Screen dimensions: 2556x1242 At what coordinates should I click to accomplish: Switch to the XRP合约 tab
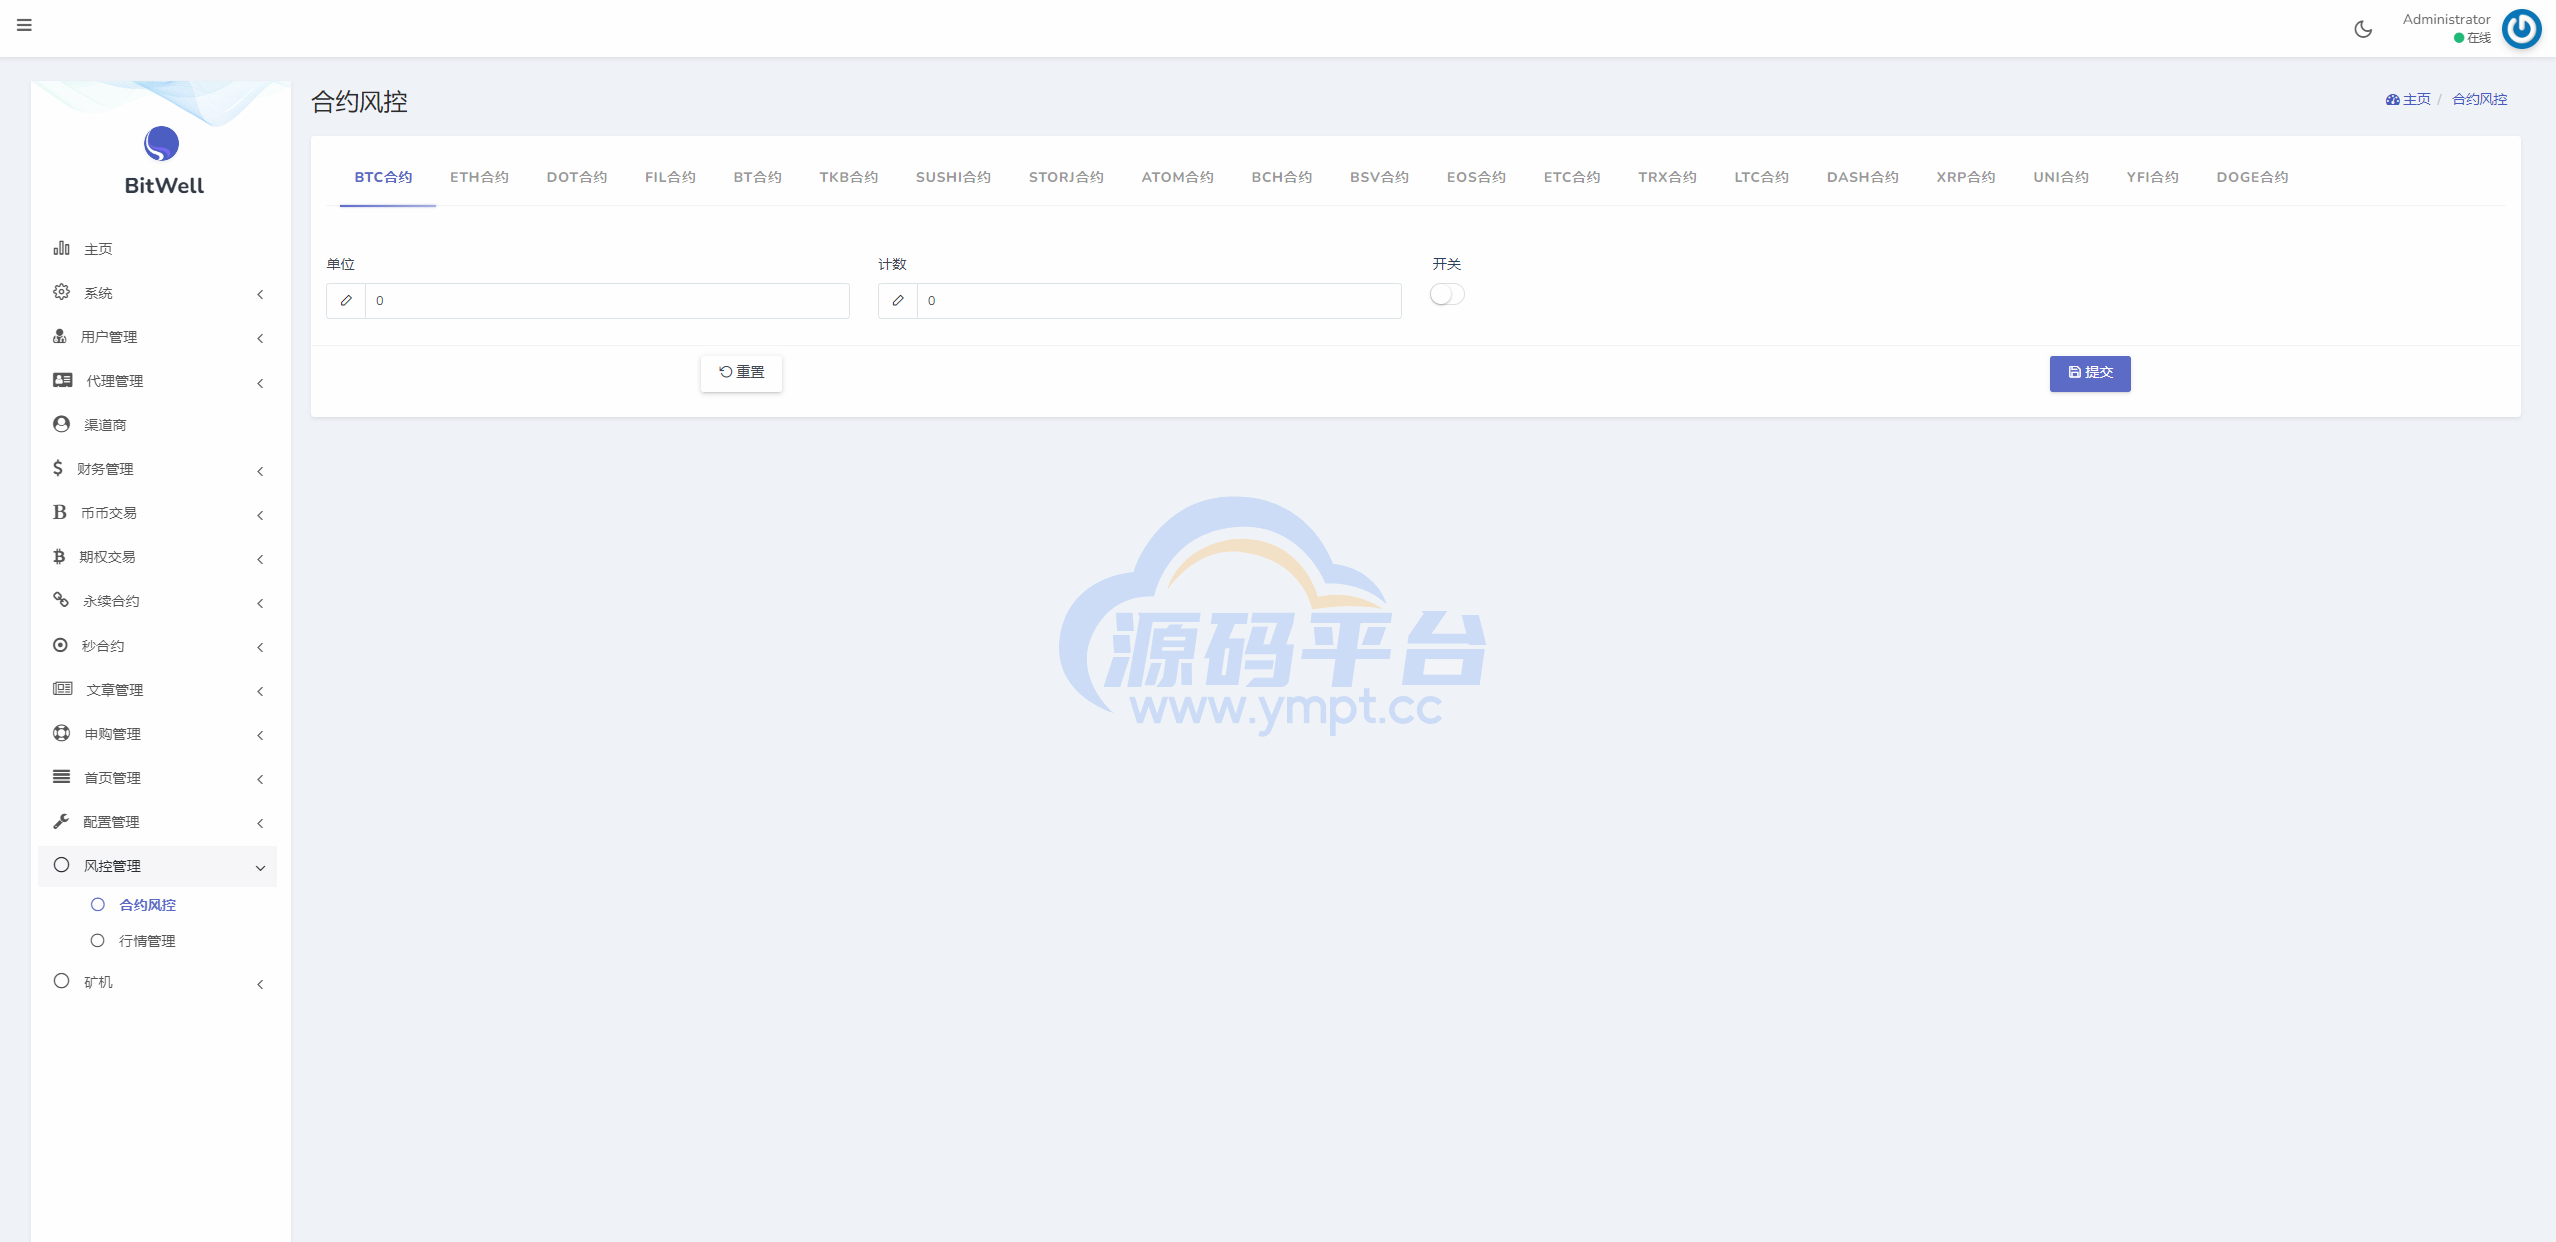1965,177
